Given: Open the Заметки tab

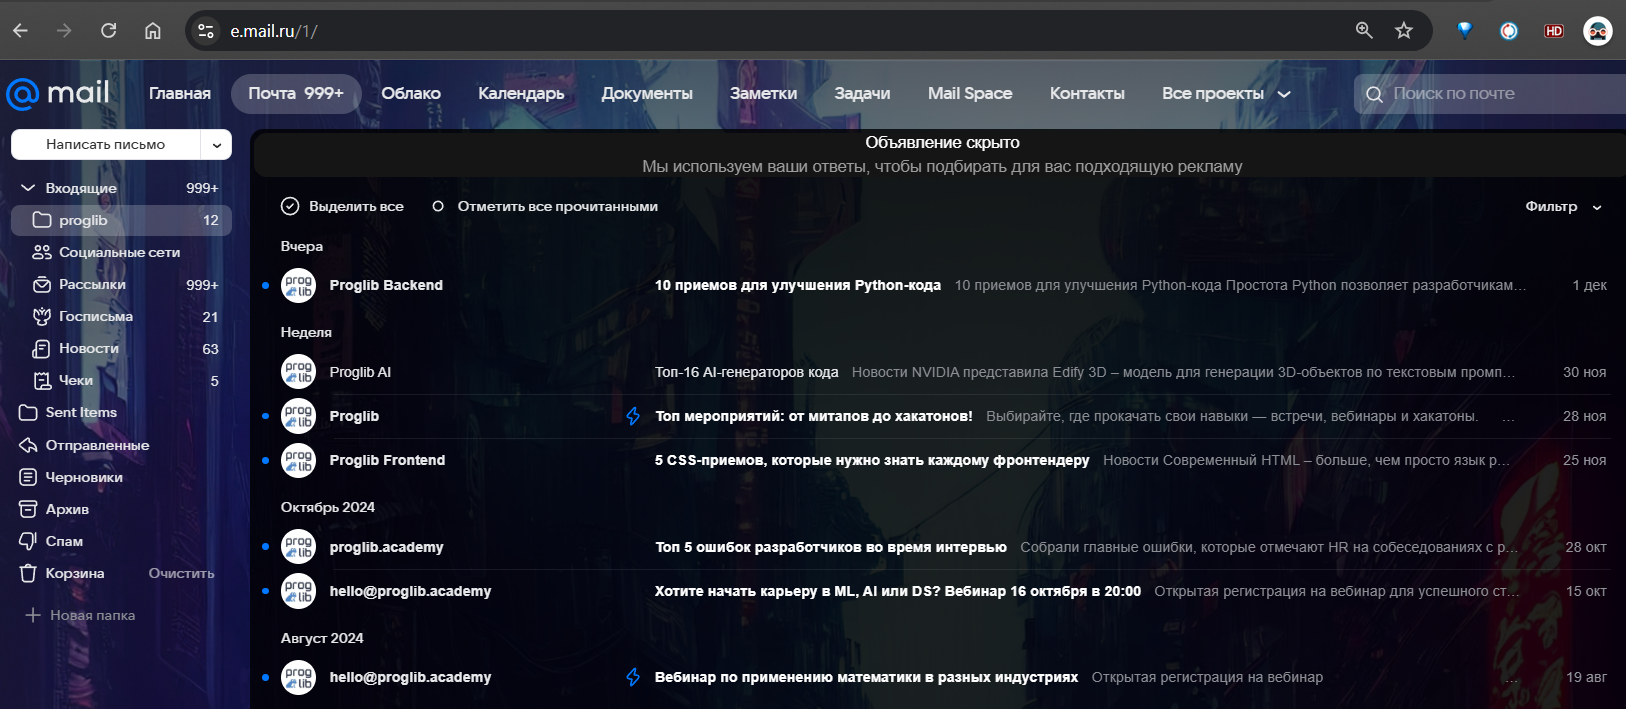Looking at the screenshot, I should 764,93.
